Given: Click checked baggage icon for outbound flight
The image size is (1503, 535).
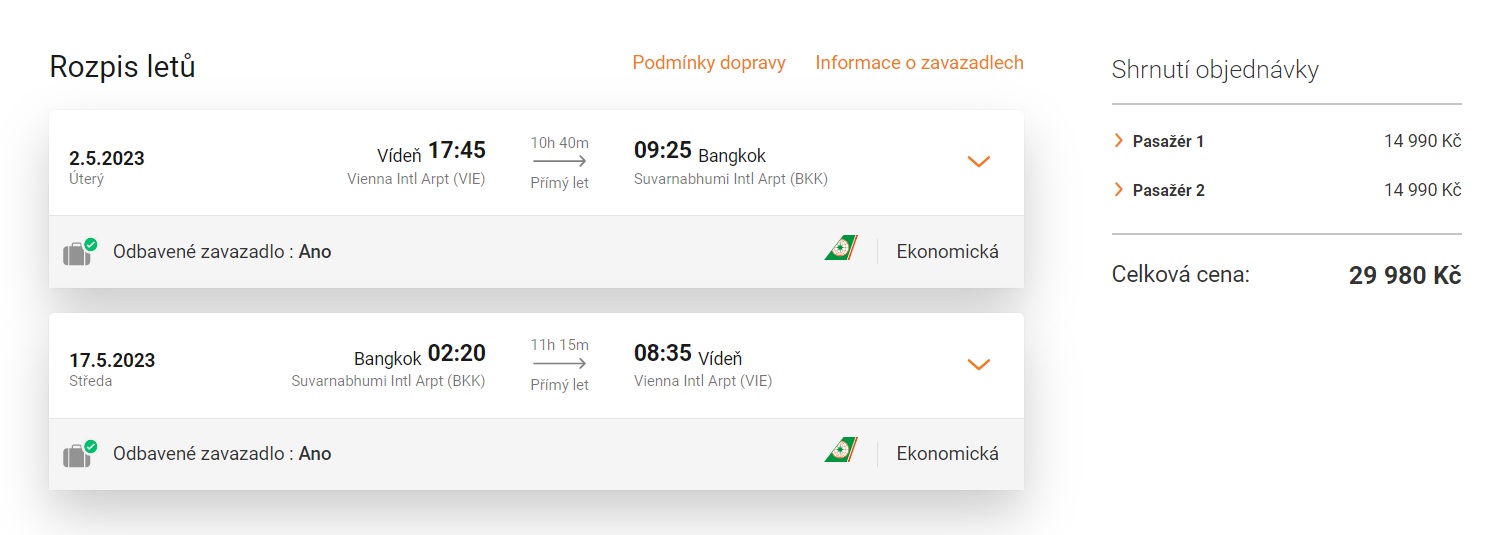Looking at the screenshot, I should [x=79, y=252].
